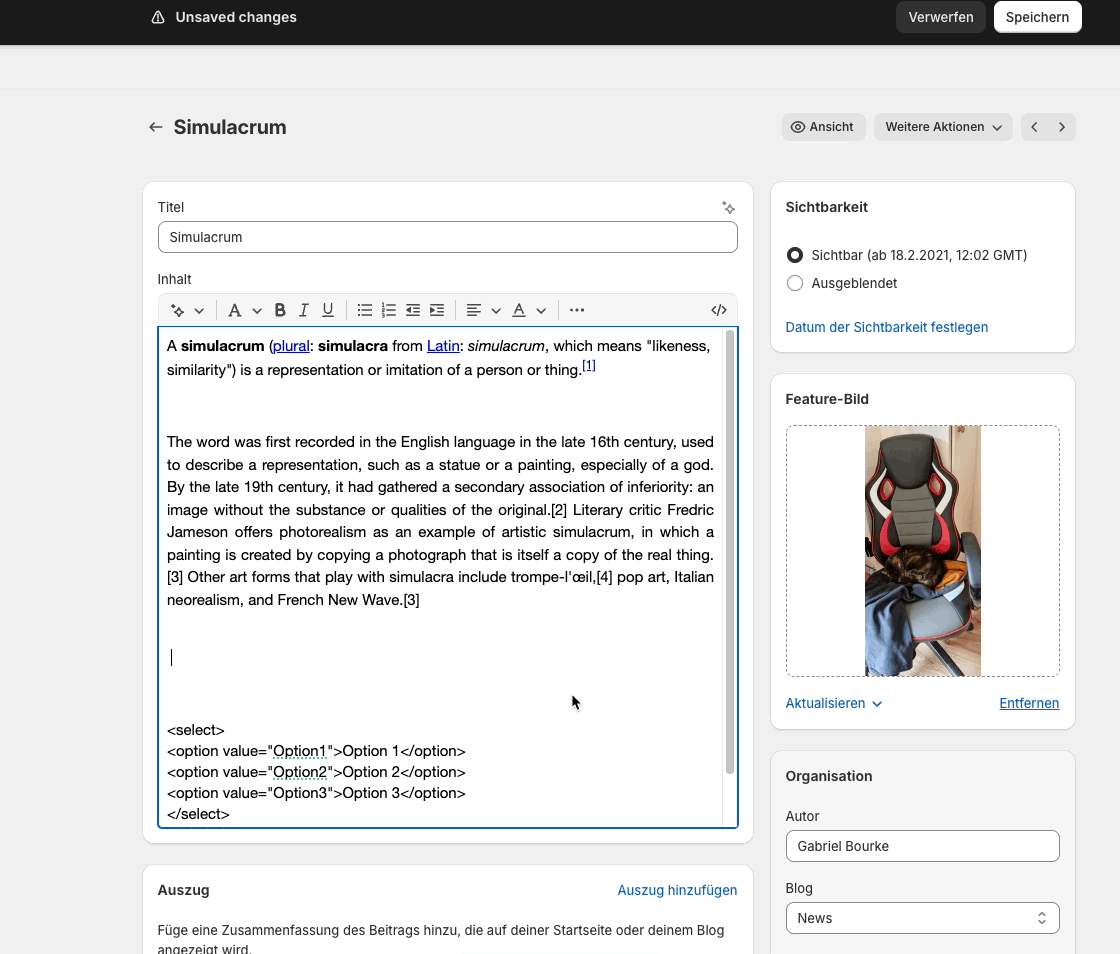
Task: Switch to HTML source view
Action: click(718, 310)
